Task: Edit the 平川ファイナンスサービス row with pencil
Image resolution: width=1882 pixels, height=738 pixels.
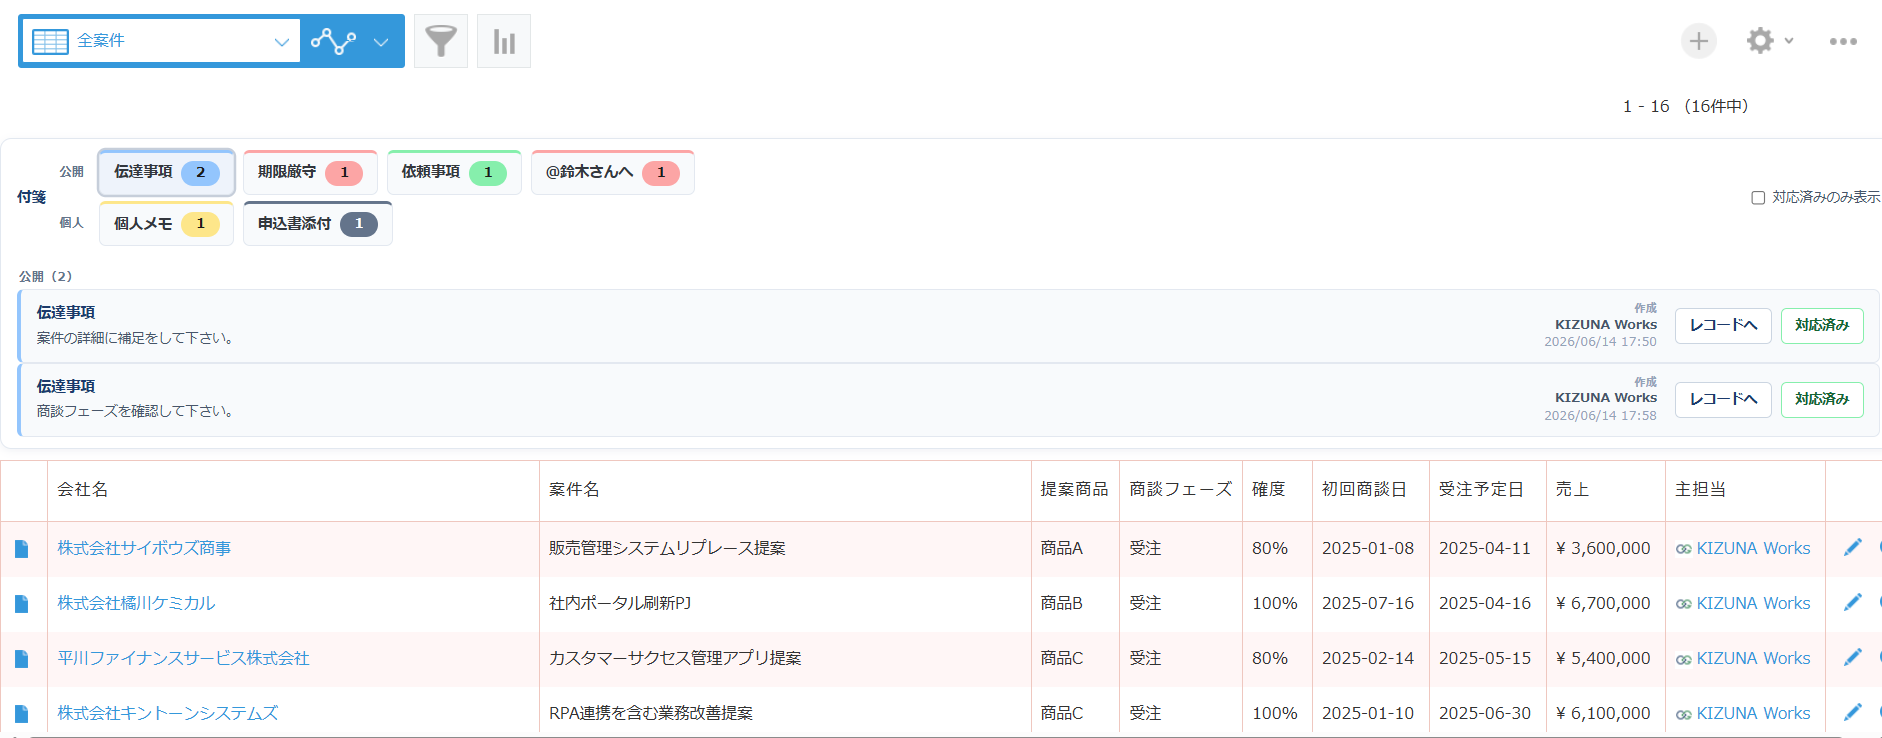Action: (1853, 657)
